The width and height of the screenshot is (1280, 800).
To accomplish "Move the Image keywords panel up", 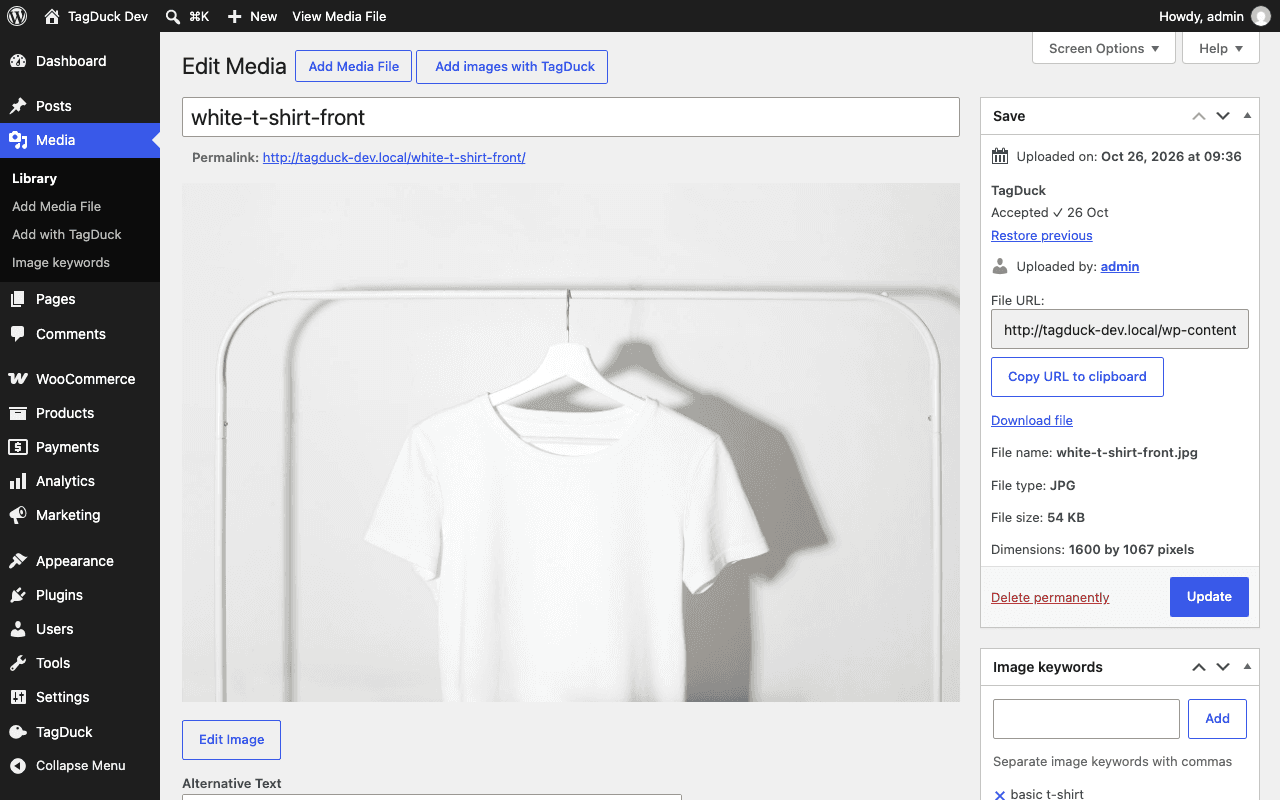I will [1199, 667].
